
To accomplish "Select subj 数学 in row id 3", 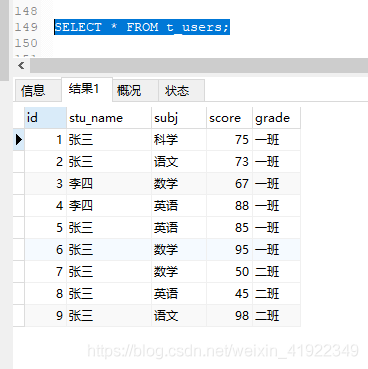I will (x=179, y=184).
